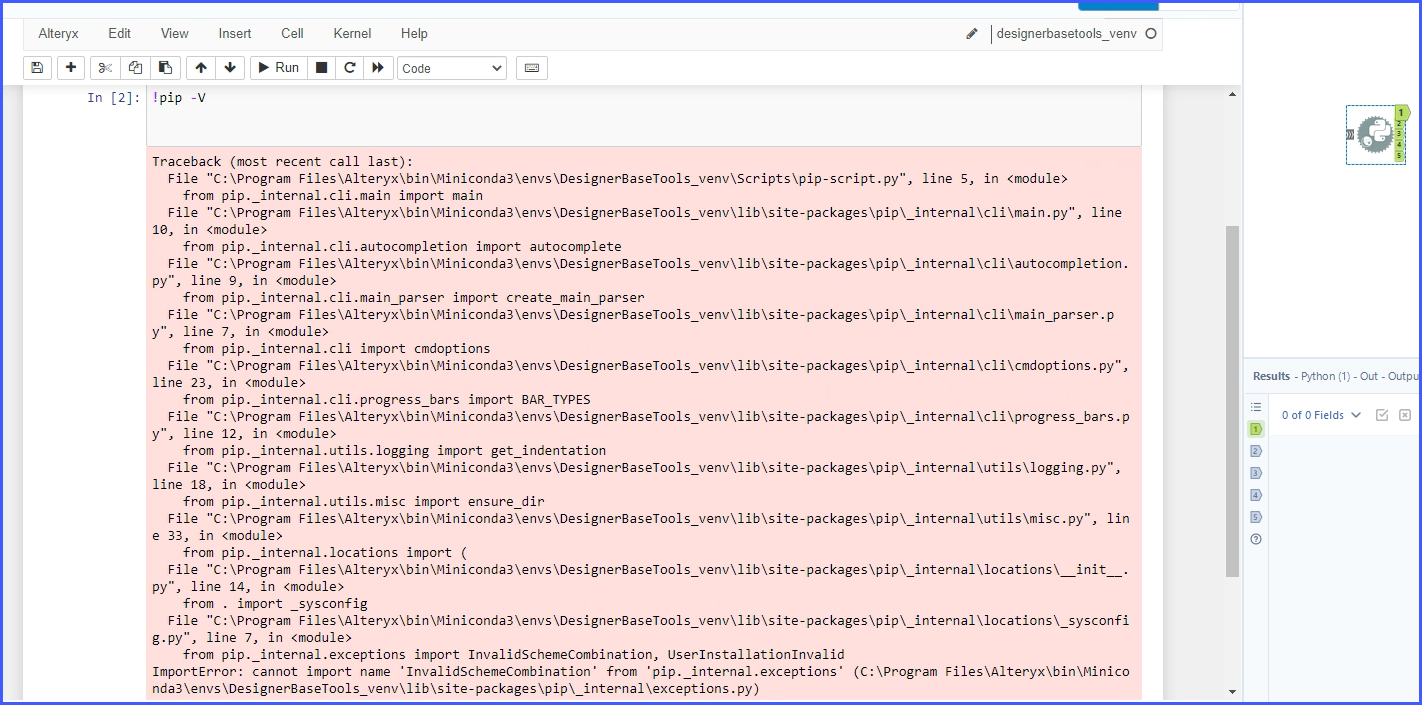This screenshot has height=705, width=1422.
Task: Click the Python tool input anchor
Action: (1350, 134)
